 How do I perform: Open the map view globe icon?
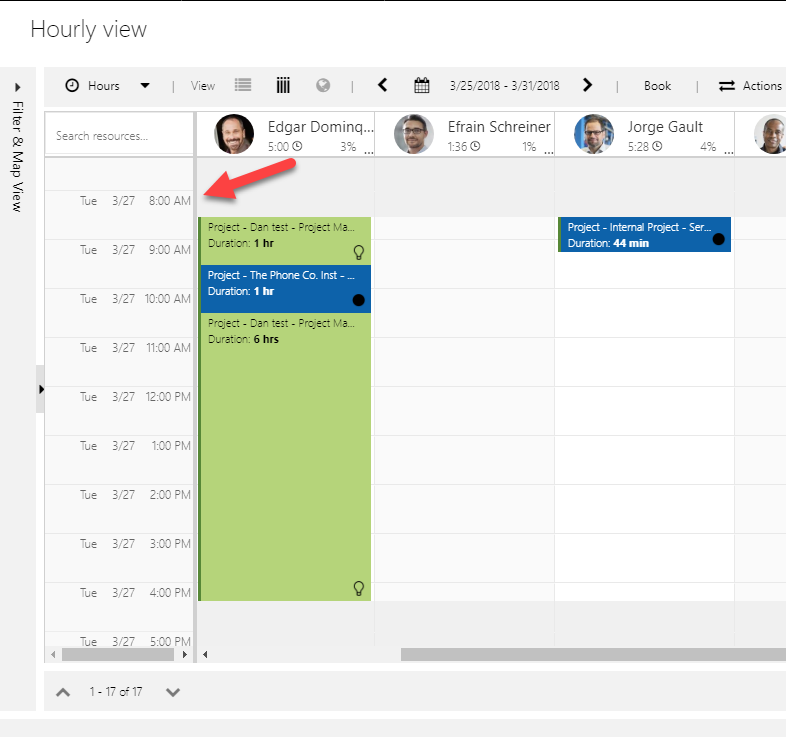click(323, 86)
